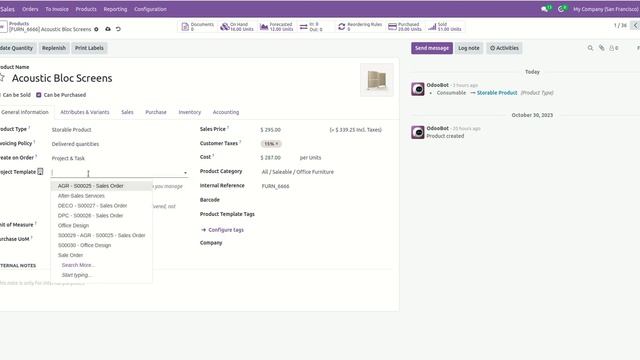Open the In/Out transfers stat button

[x=311, y=27]
